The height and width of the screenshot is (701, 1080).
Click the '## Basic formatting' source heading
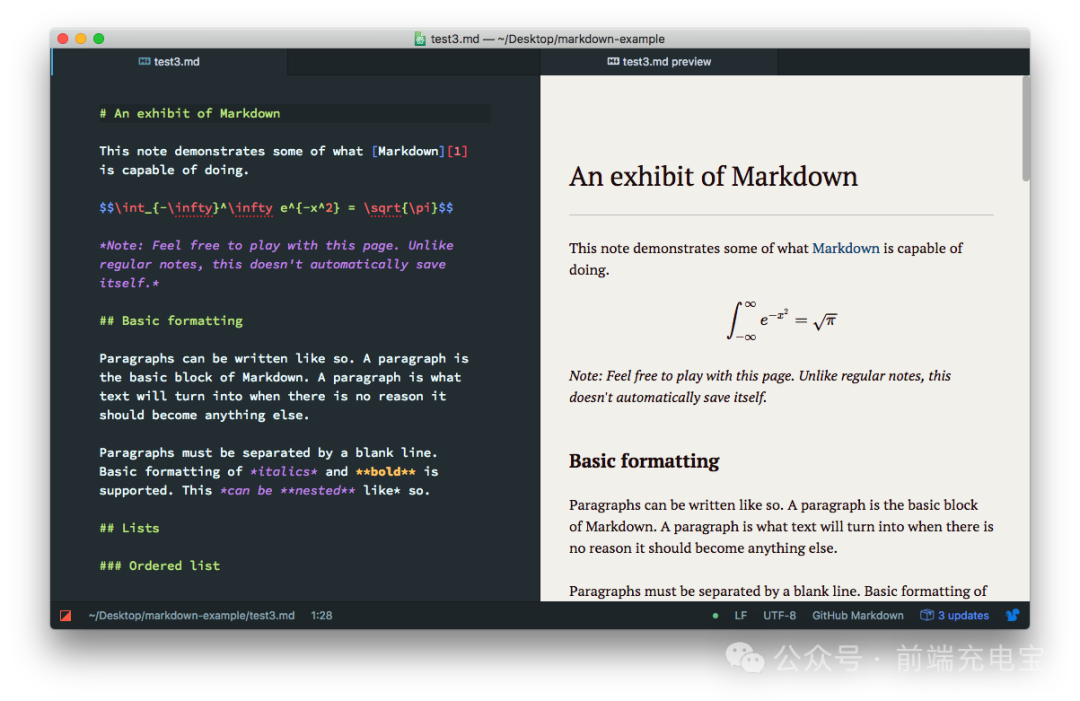click(171, 321)
